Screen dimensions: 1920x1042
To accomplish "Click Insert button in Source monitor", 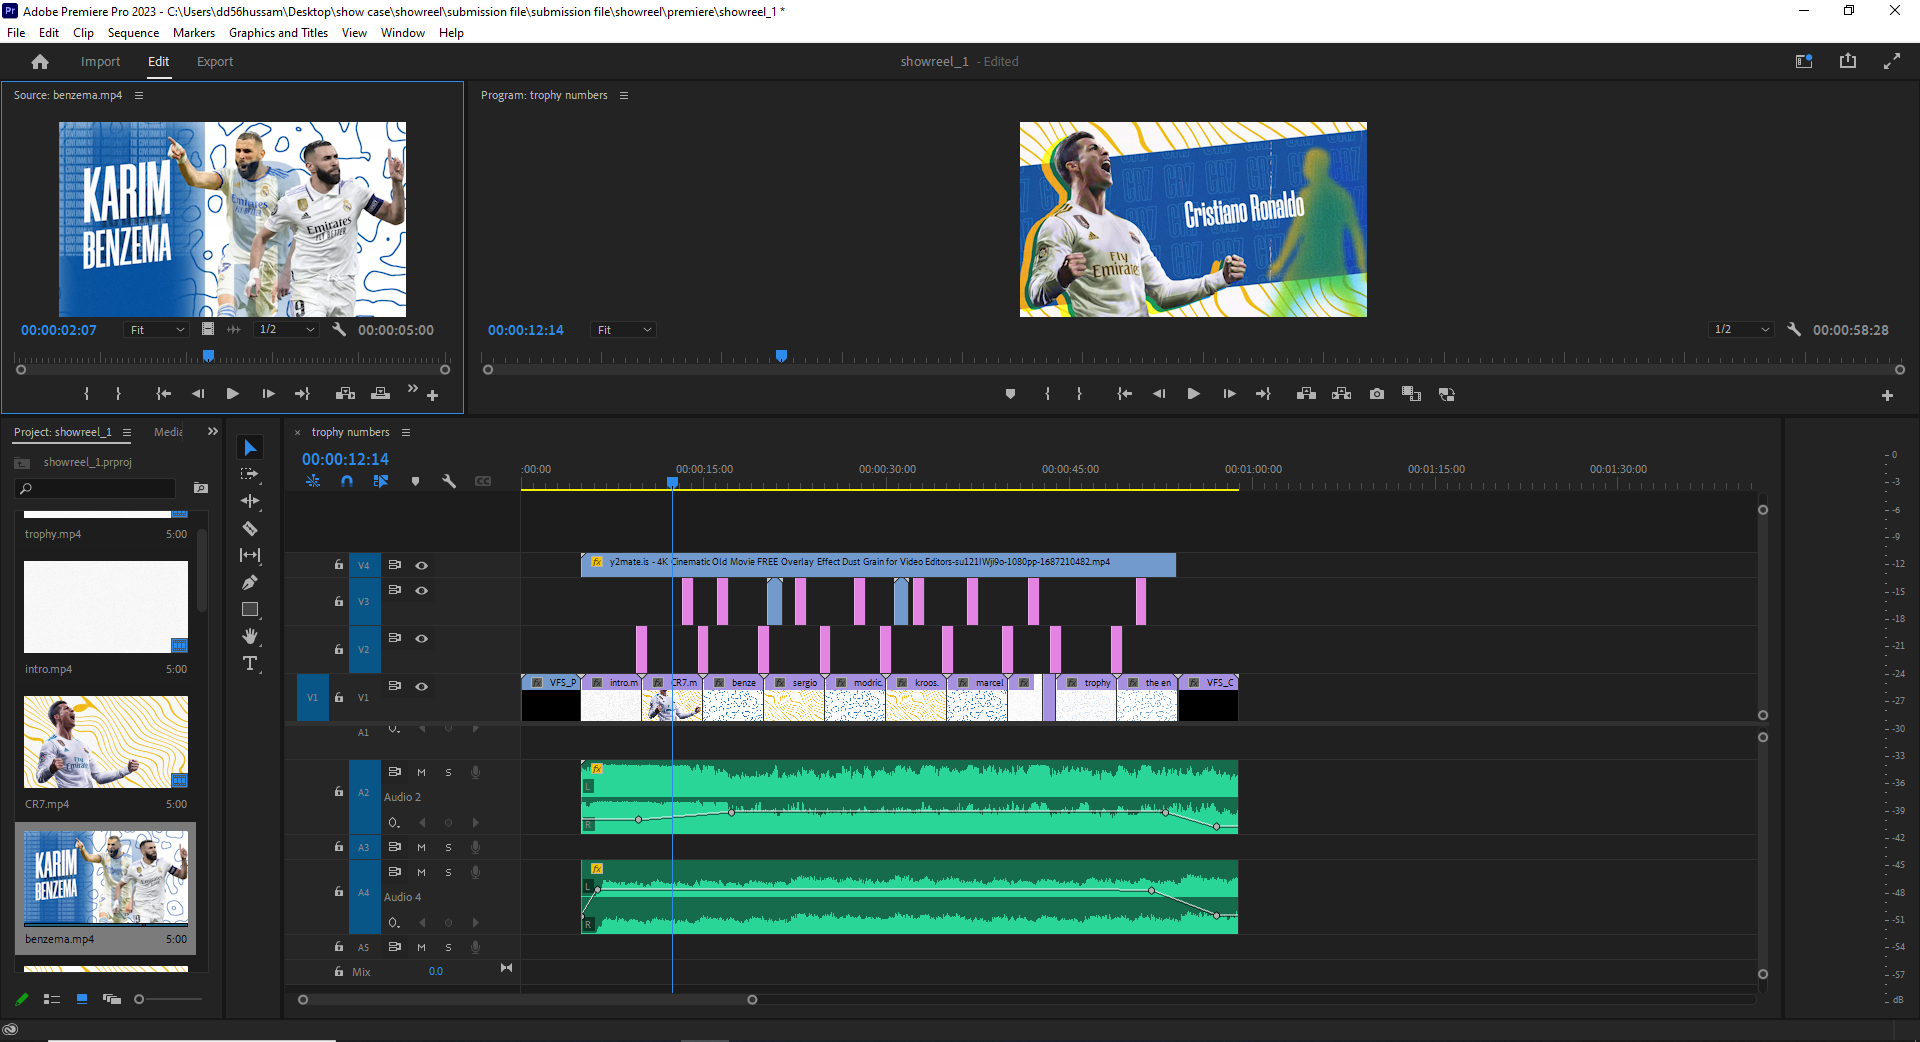I will [345, 394].
